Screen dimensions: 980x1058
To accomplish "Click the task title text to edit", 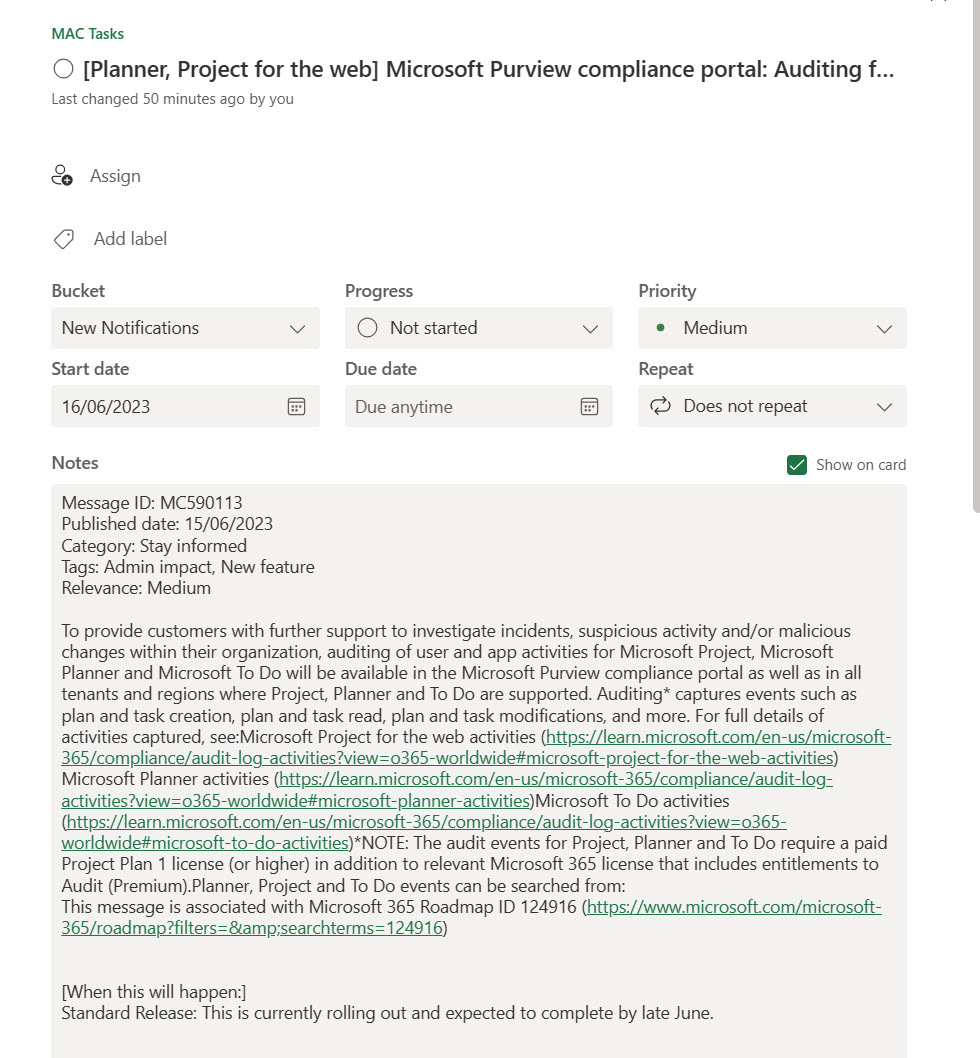I will tap(488, 69).
